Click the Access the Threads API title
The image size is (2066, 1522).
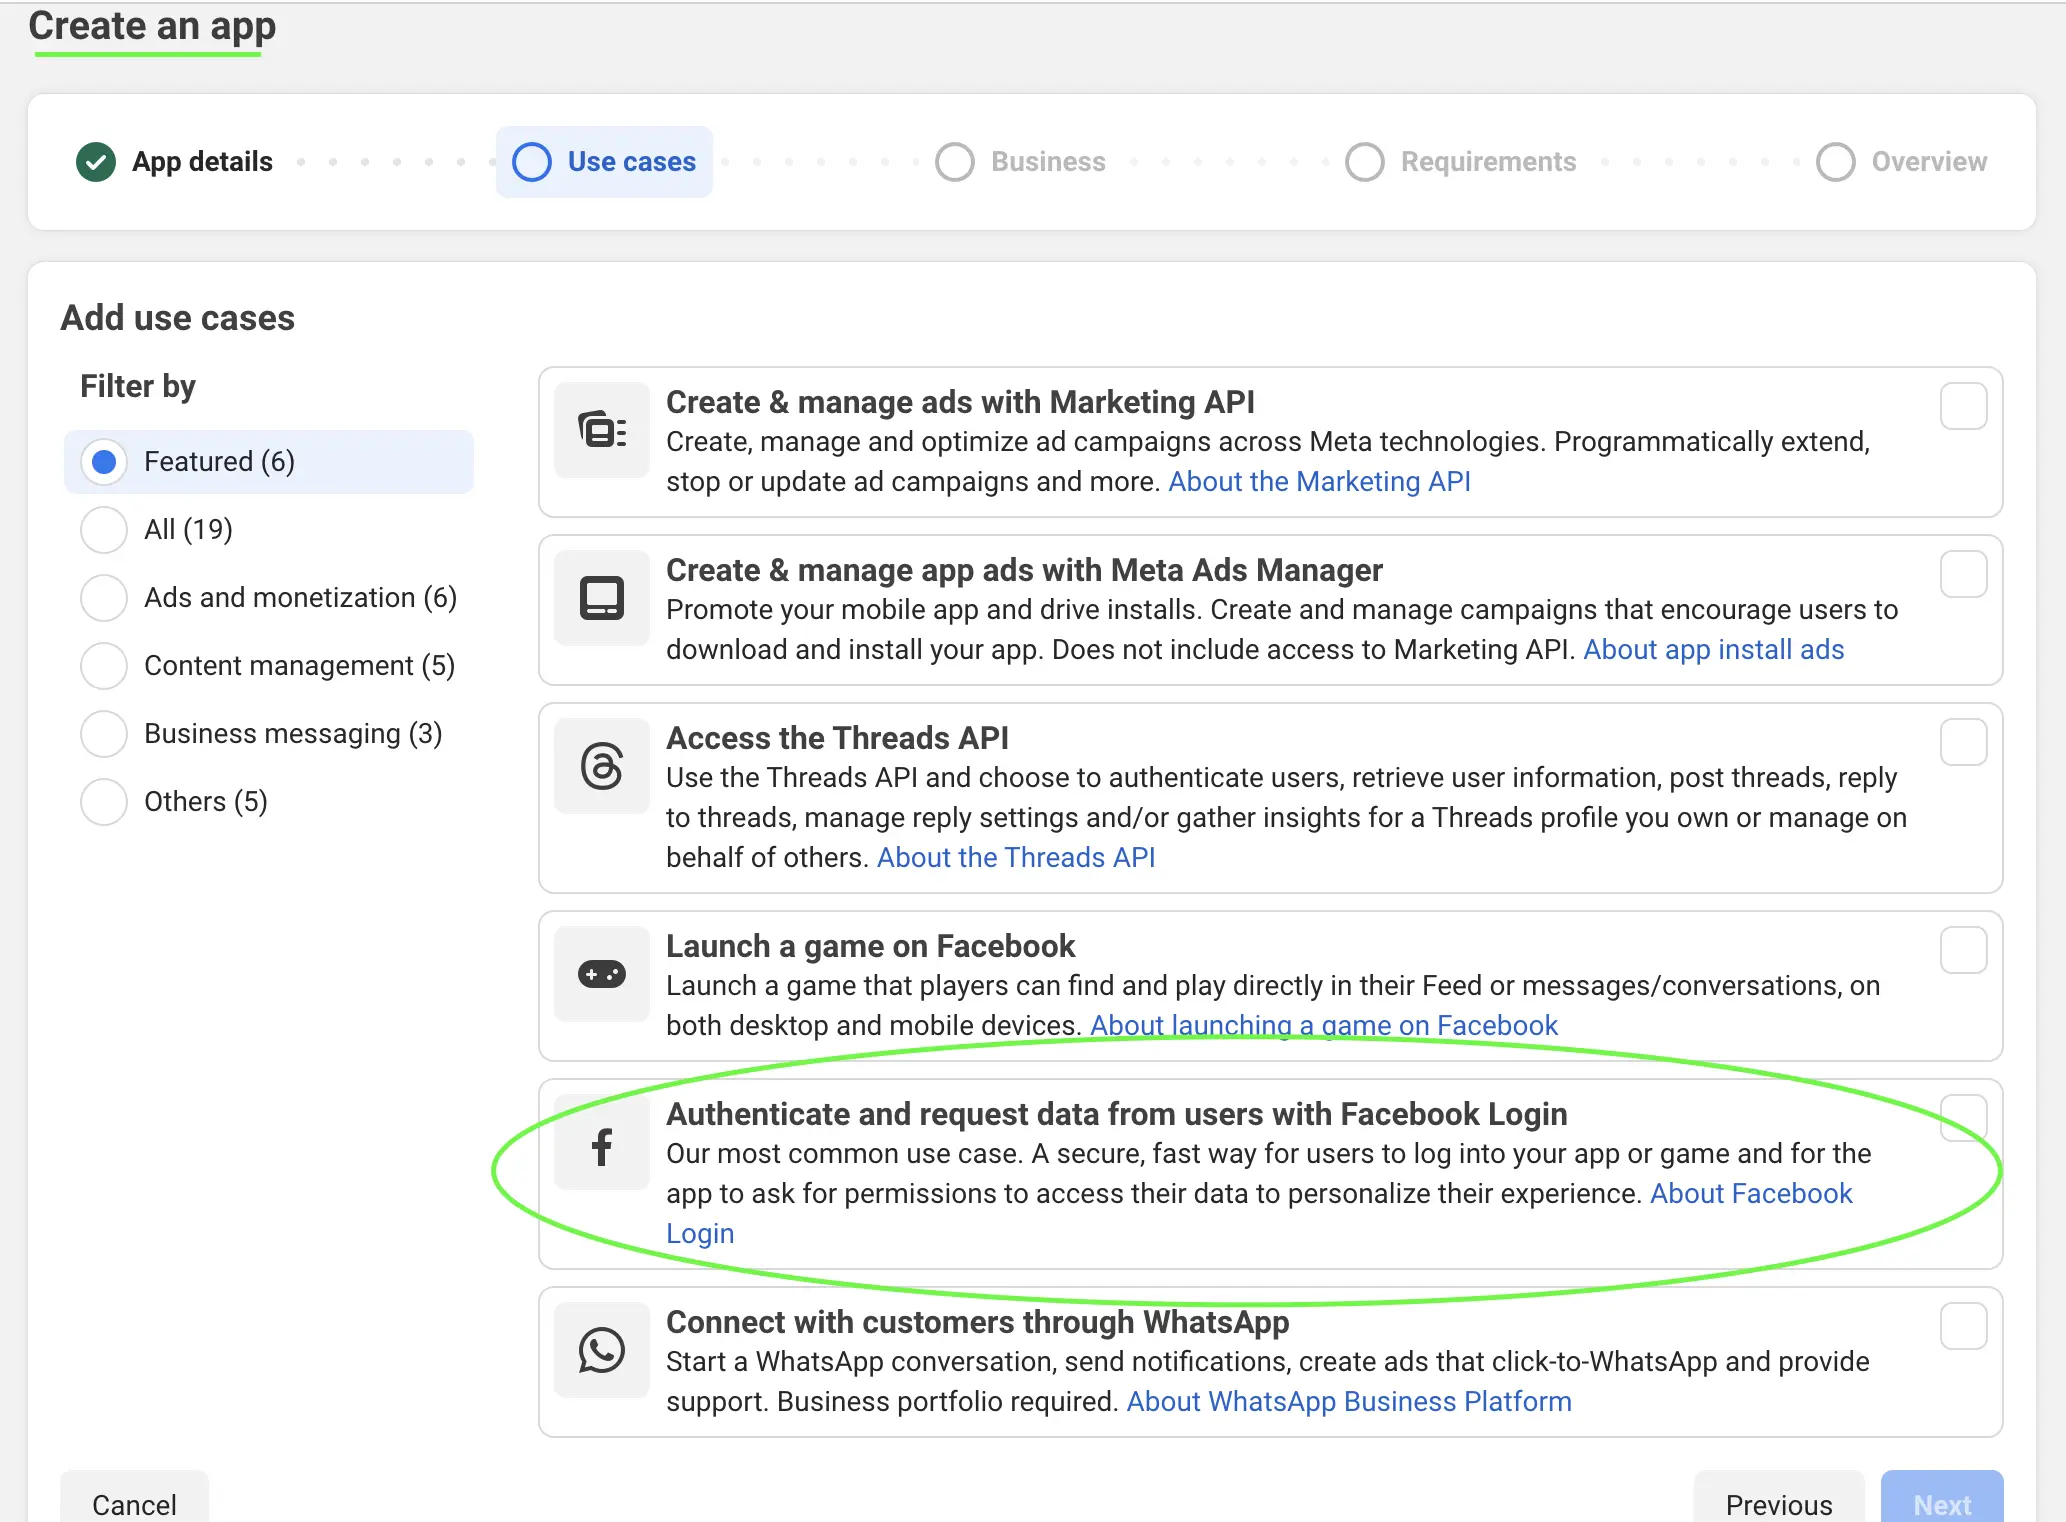(x=837, y=738)
